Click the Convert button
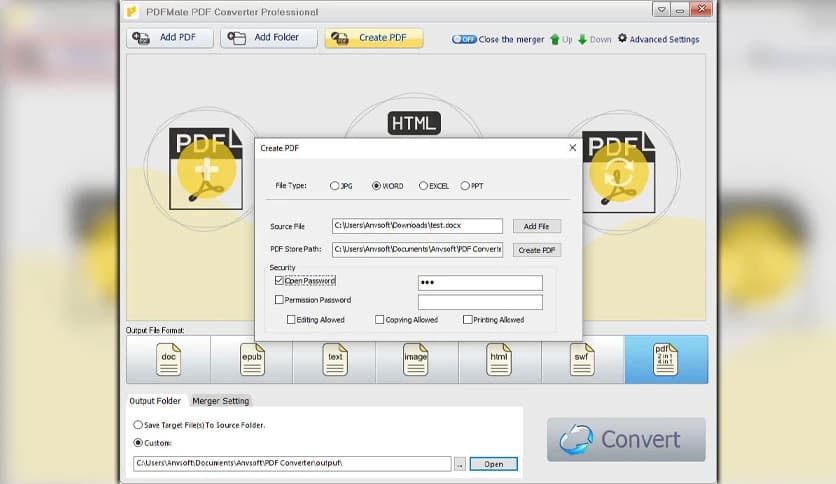The width and height of the screenshot is (836, 484). (626, 440)
